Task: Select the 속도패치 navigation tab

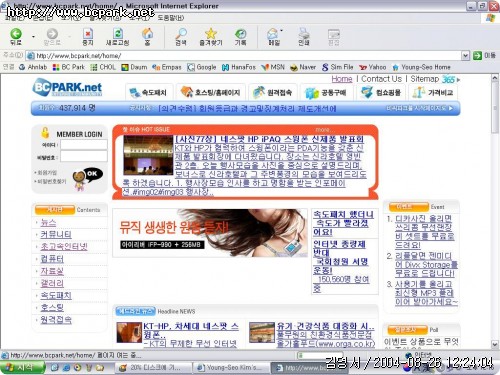Action: (x=149, y=92)
